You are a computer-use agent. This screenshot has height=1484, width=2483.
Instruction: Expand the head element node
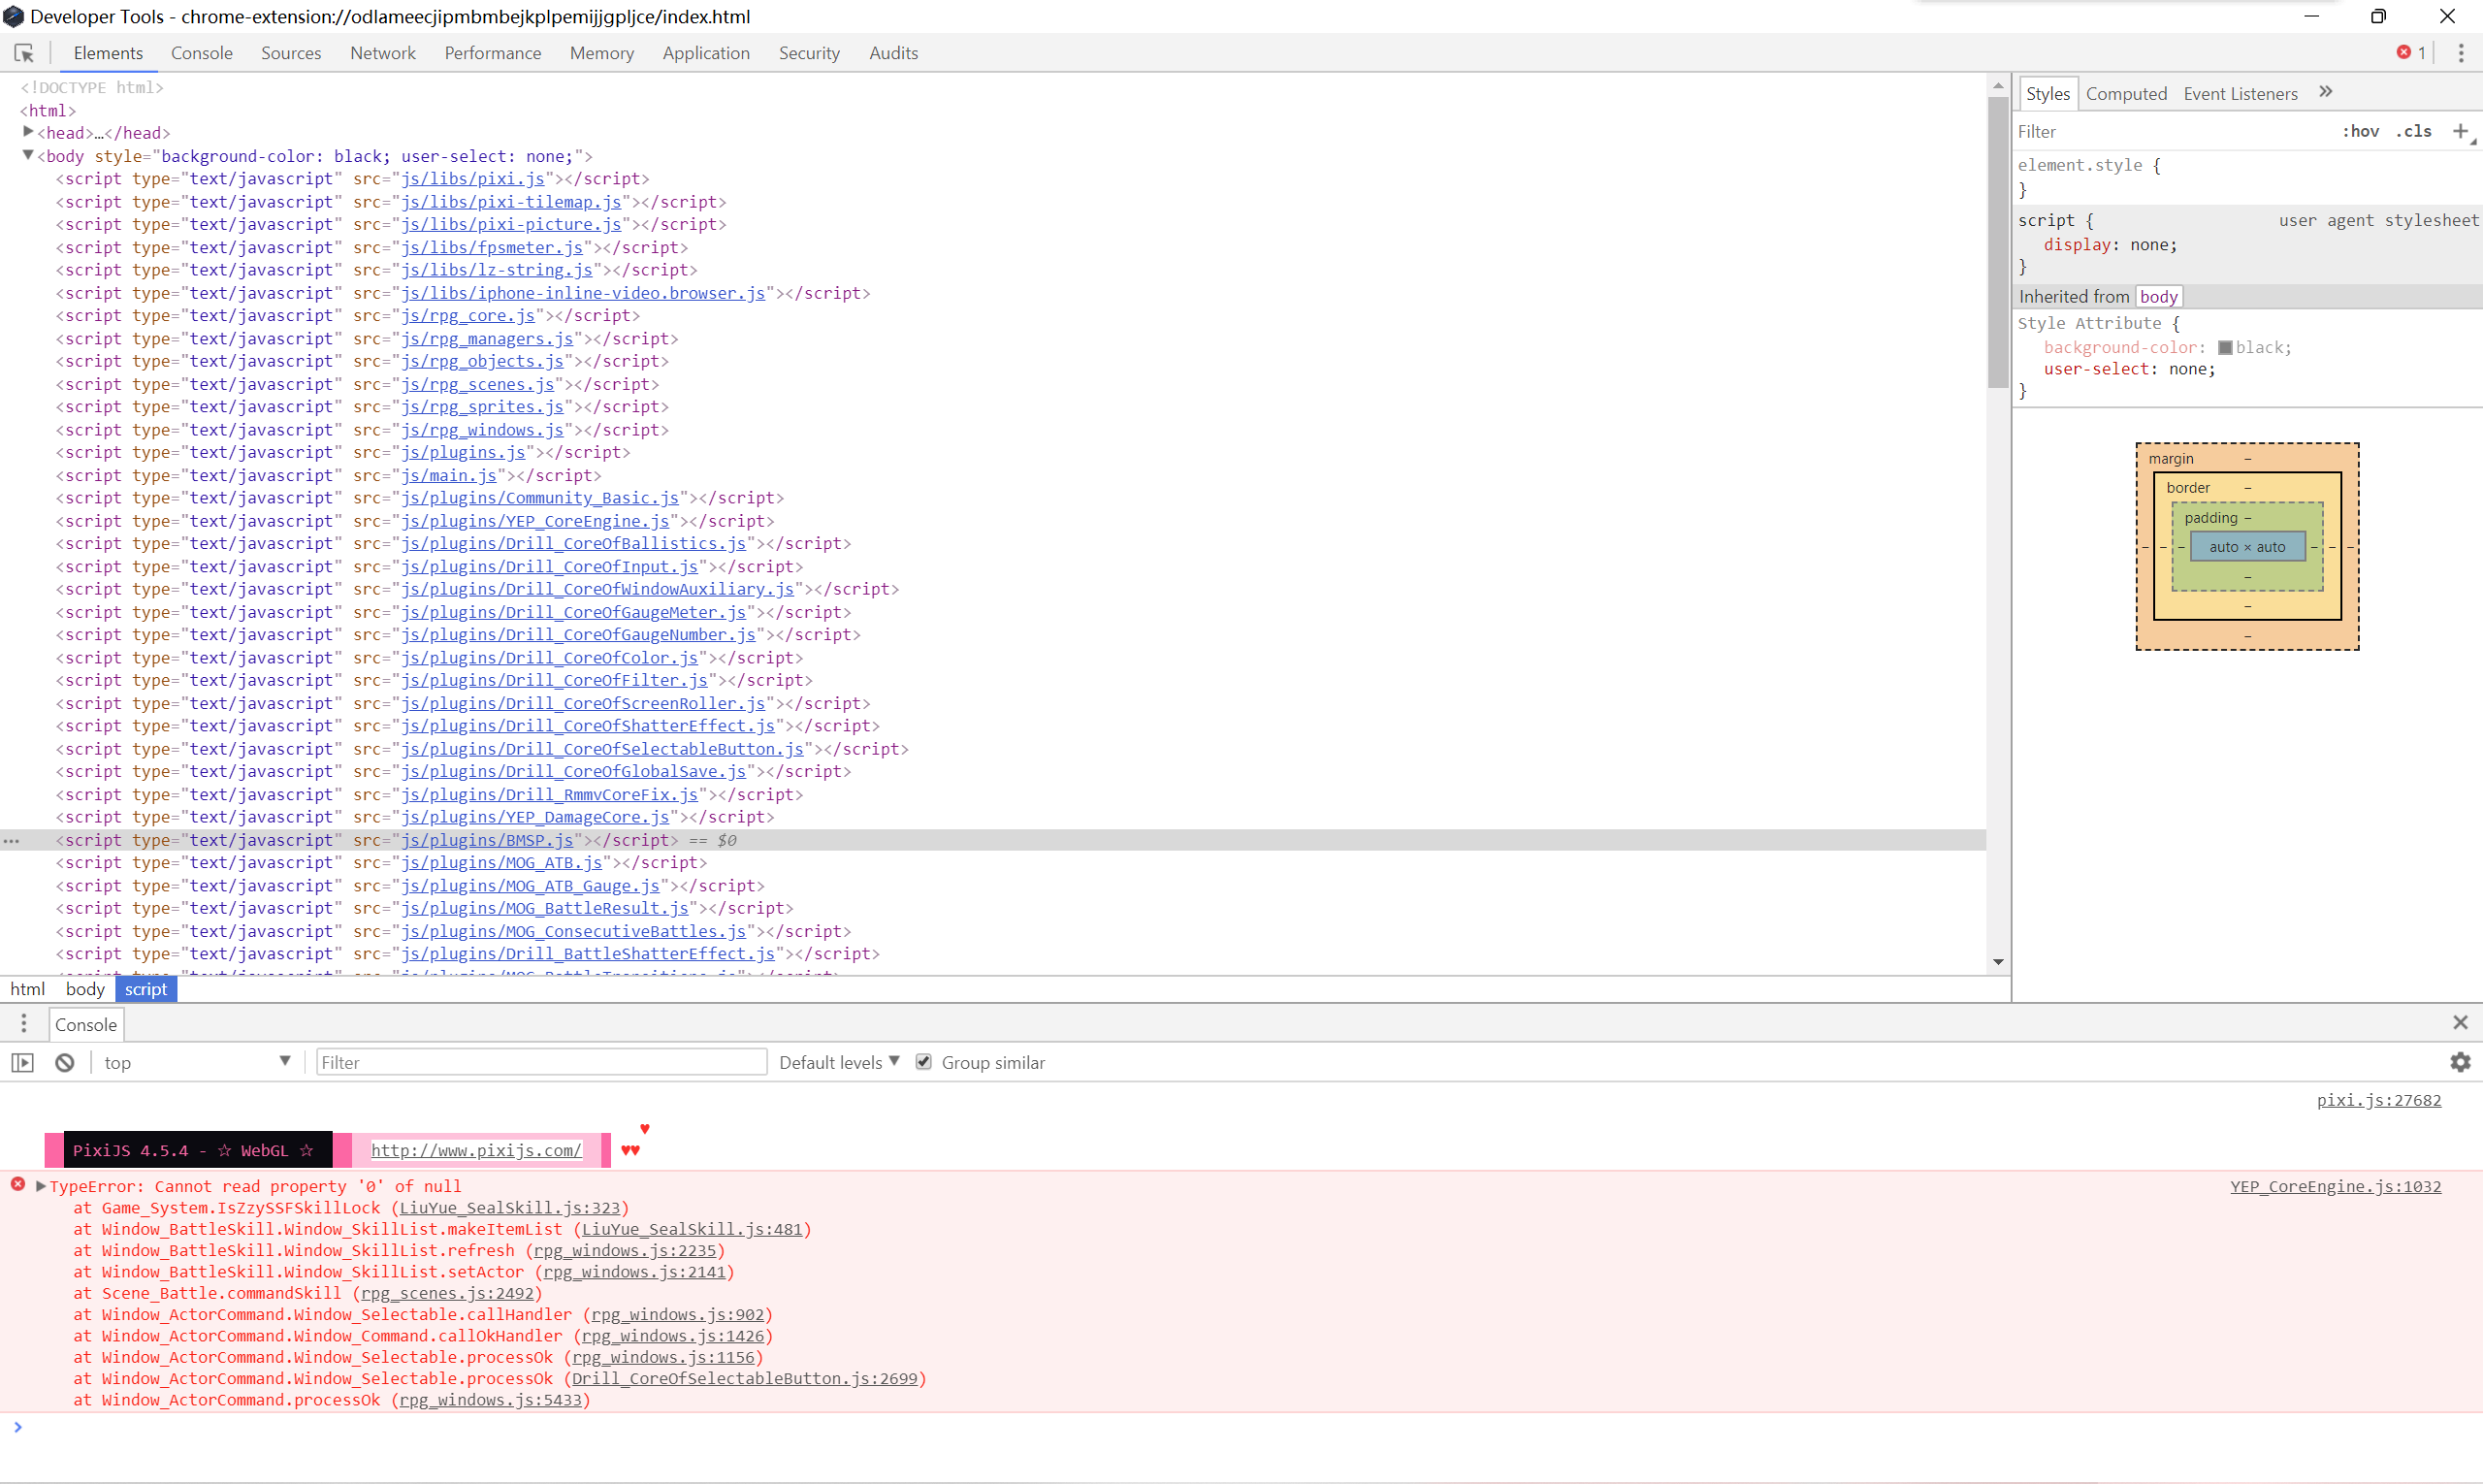point(28,132)
